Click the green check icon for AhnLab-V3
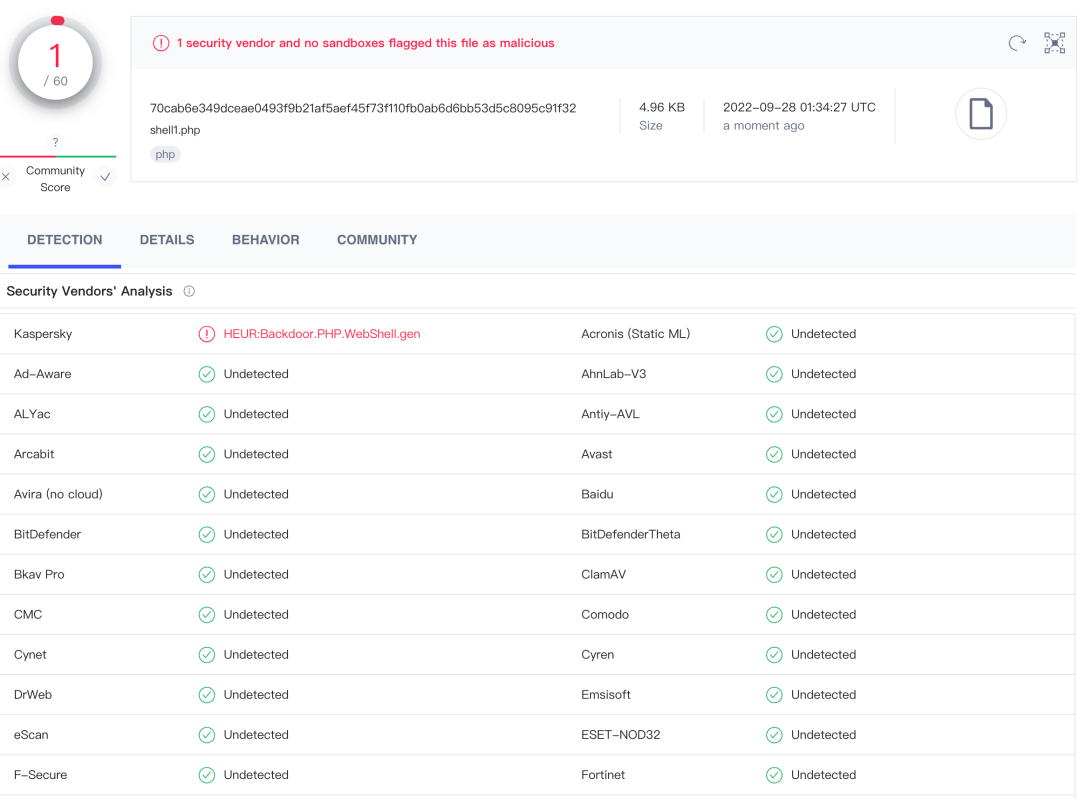The height and width of the screenshot is (799, 1080). pyautogui.click(x=774, y=374)
